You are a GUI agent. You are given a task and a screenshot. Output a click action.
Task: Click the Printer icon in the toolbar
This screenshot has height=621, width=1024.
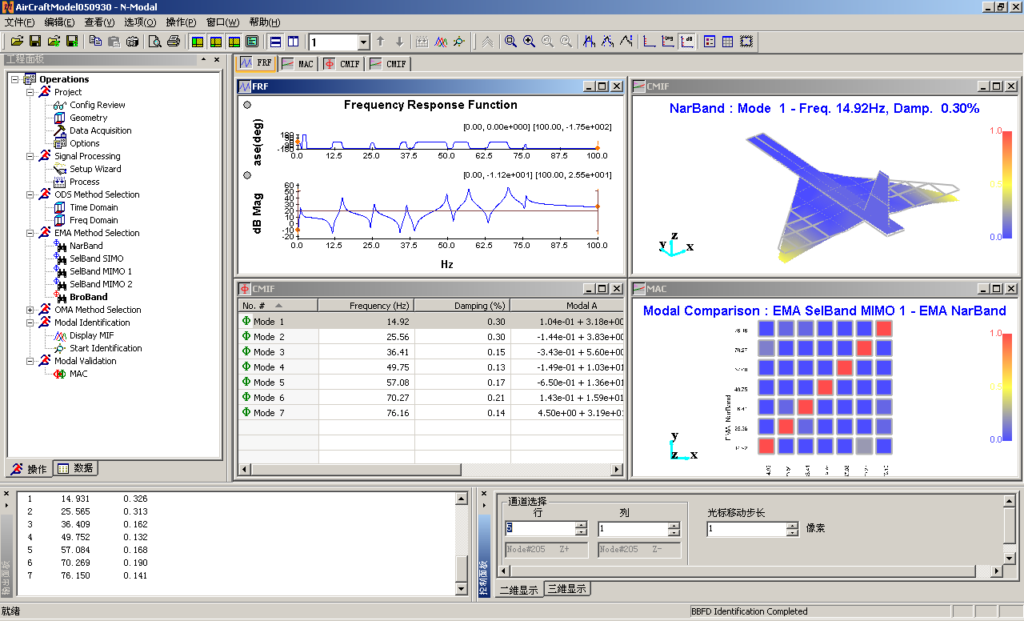pos(173,41)
